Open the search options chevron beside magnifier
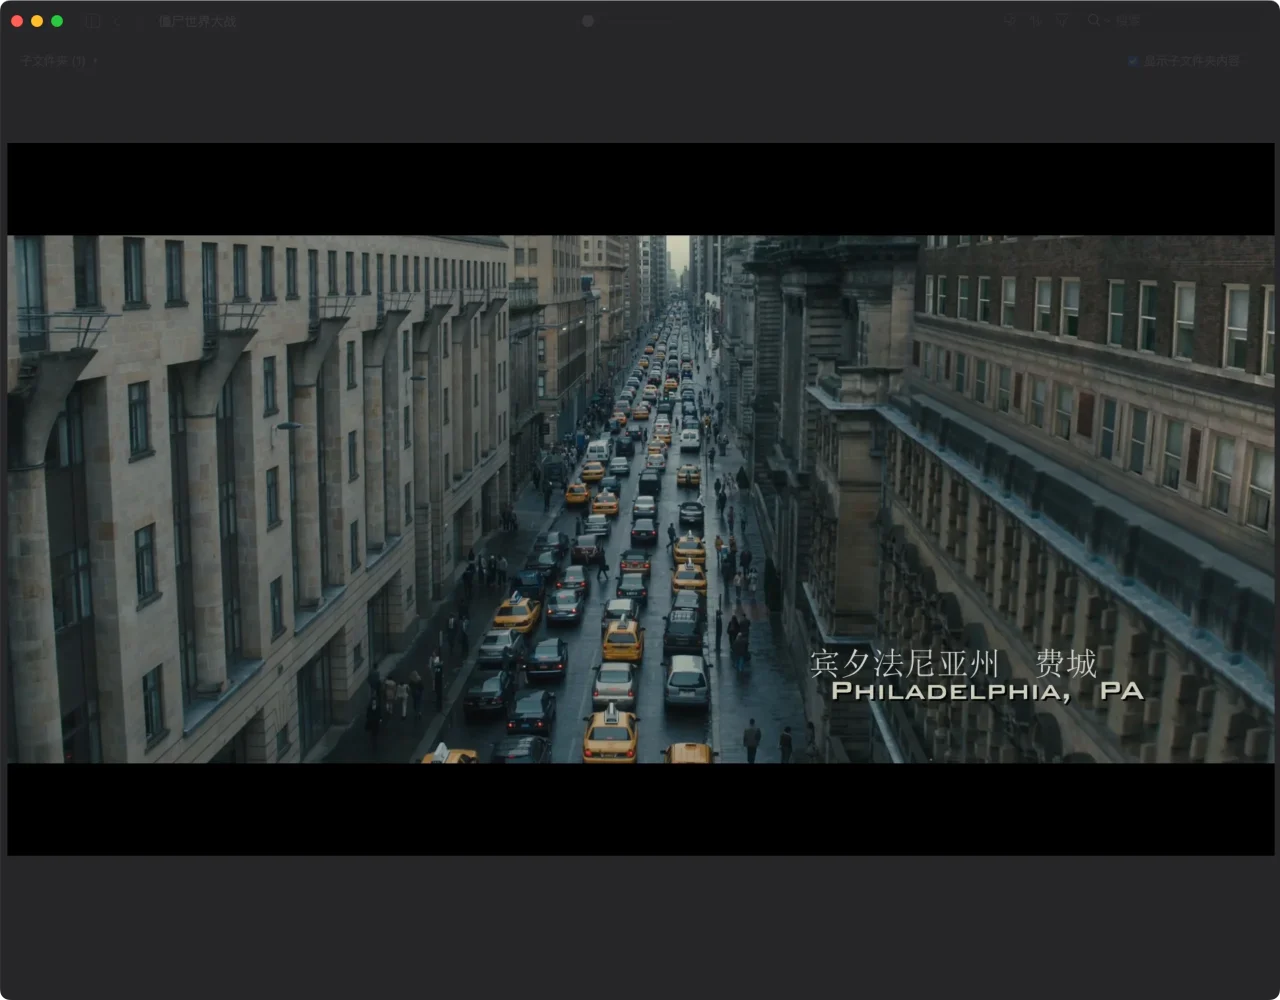This screenshot has width=1280, height=1000. click(1105, 21)
